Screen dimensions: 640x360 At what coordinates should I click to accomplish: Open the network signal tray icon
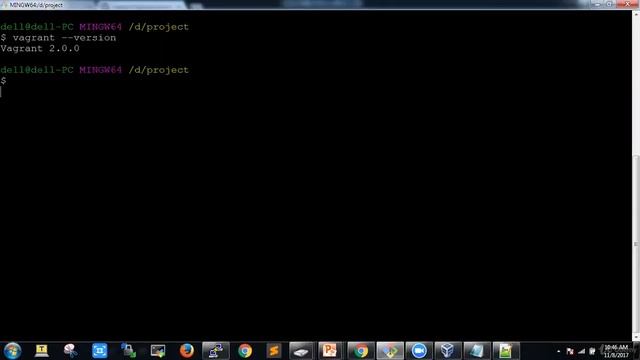(x=581, y=351)
